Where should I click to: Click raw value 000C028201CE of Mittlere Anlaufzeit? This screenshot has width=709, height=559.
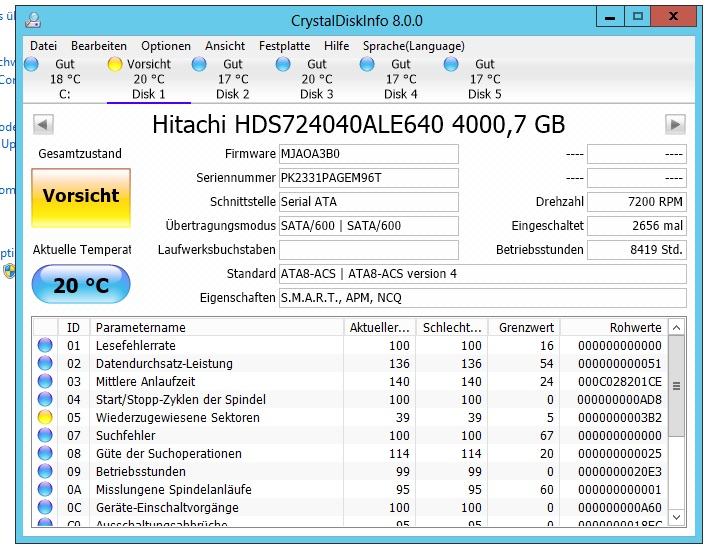point(620,381)
